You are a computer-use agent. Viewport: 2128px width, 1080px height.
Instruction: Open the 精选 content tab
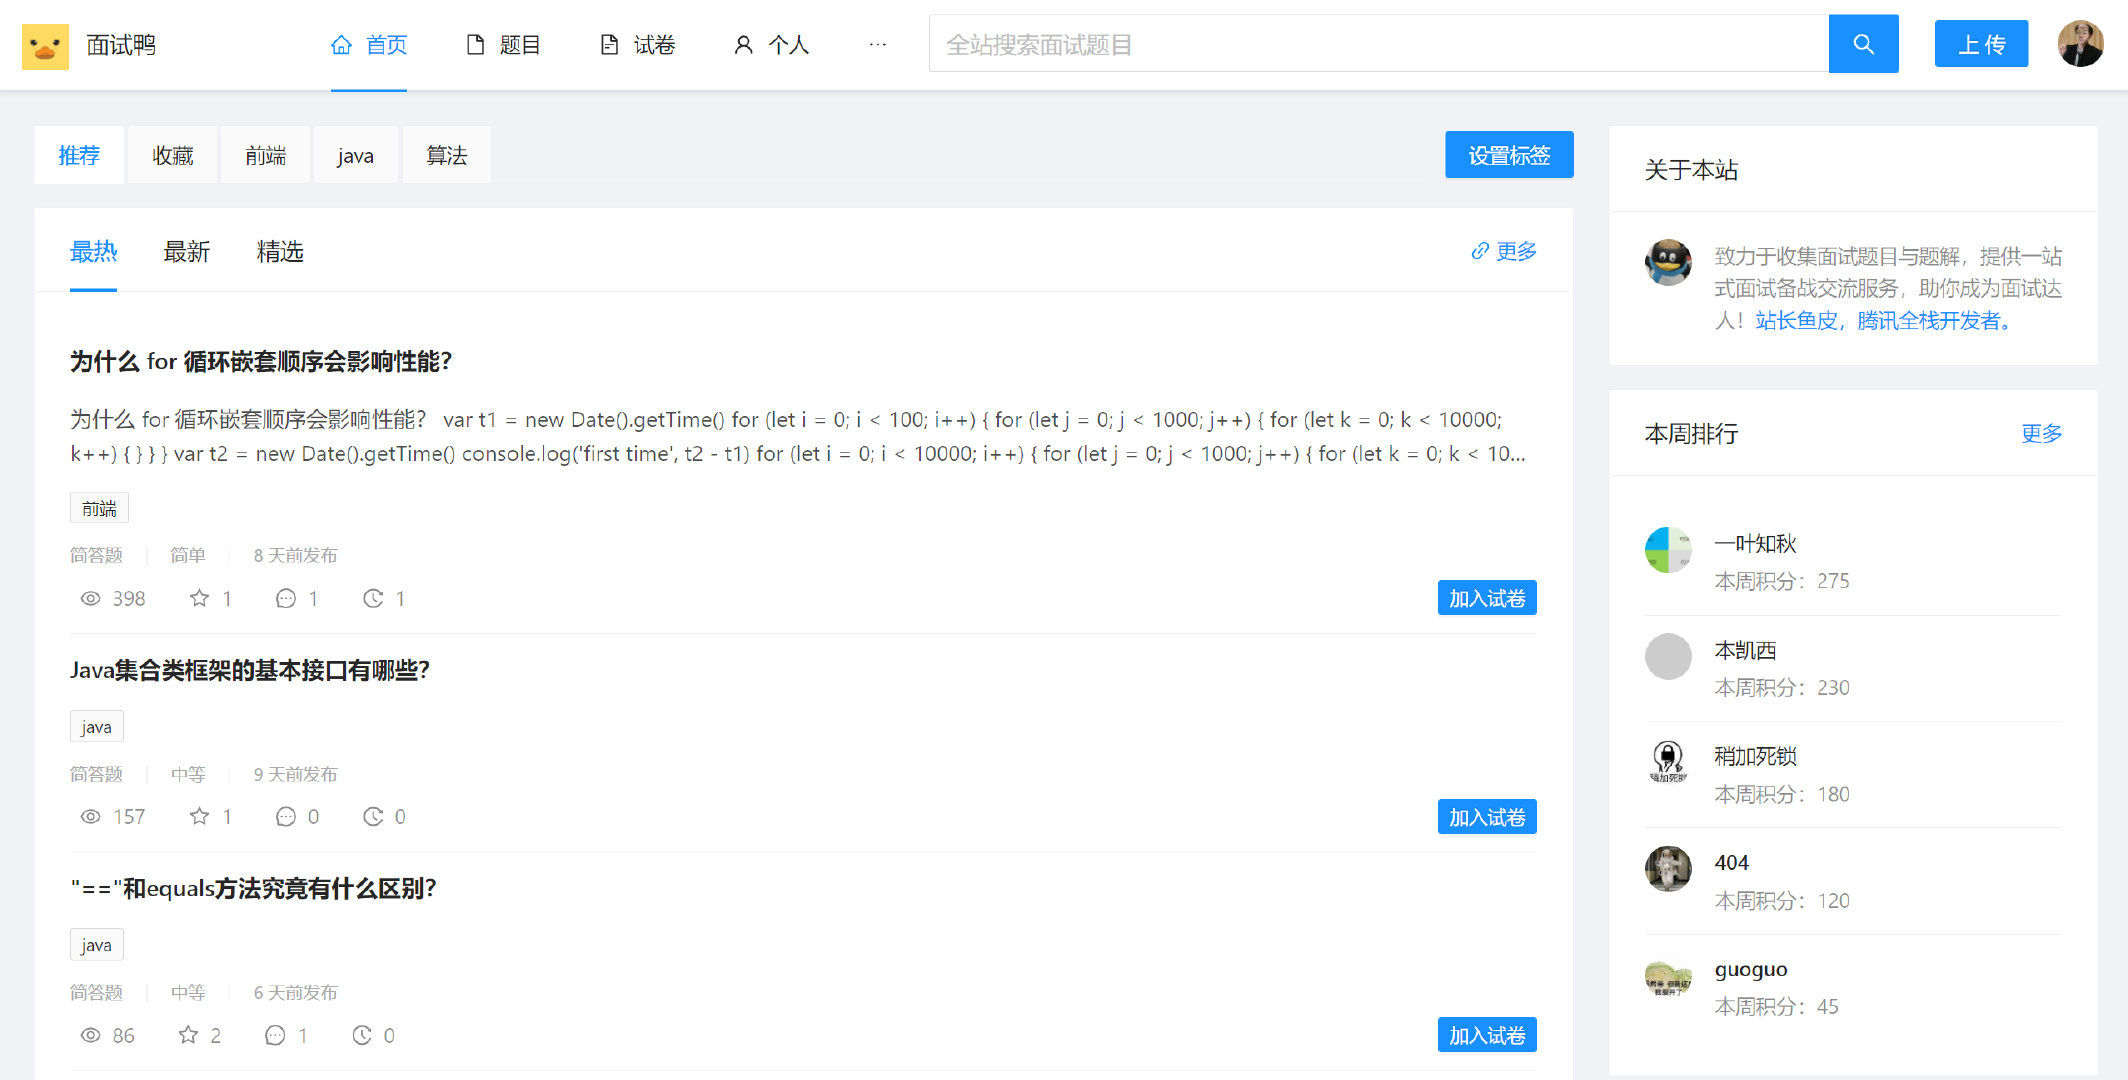pos(281,251)
